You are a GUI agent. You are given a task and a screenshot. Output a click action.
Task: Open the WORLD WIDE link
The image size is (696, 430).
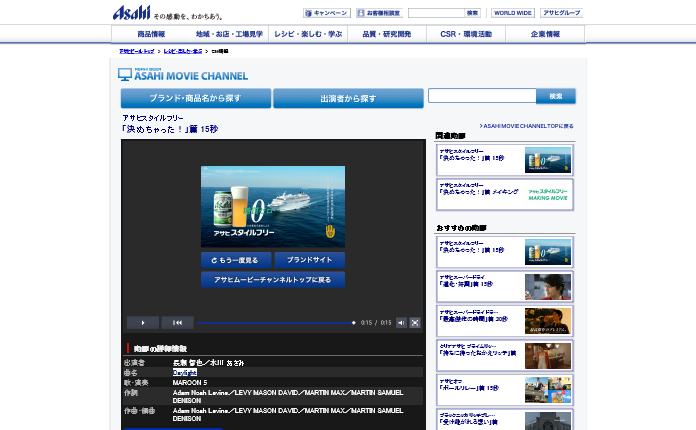pos(513,13)
